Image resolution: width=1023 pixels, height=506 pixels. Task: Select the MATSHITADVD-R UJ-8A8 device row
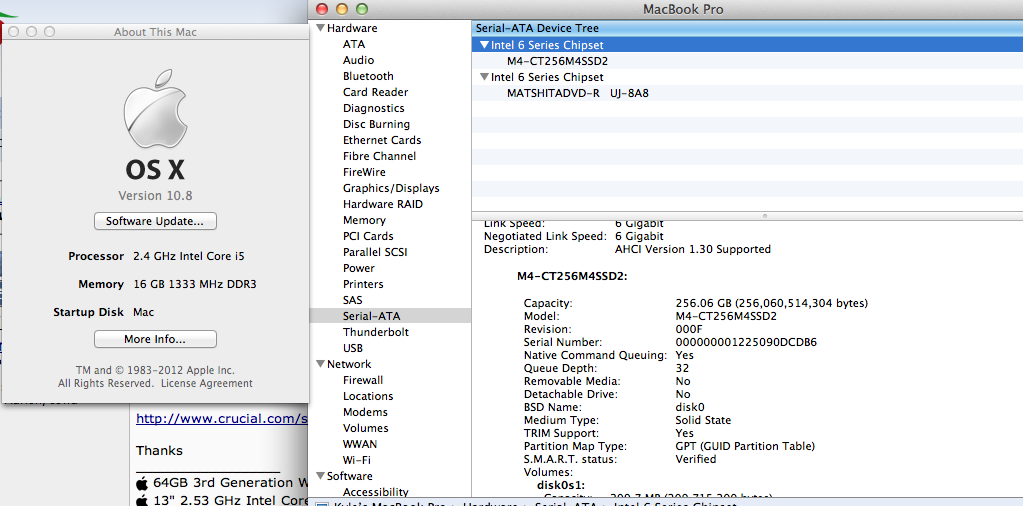coord(747,93)
